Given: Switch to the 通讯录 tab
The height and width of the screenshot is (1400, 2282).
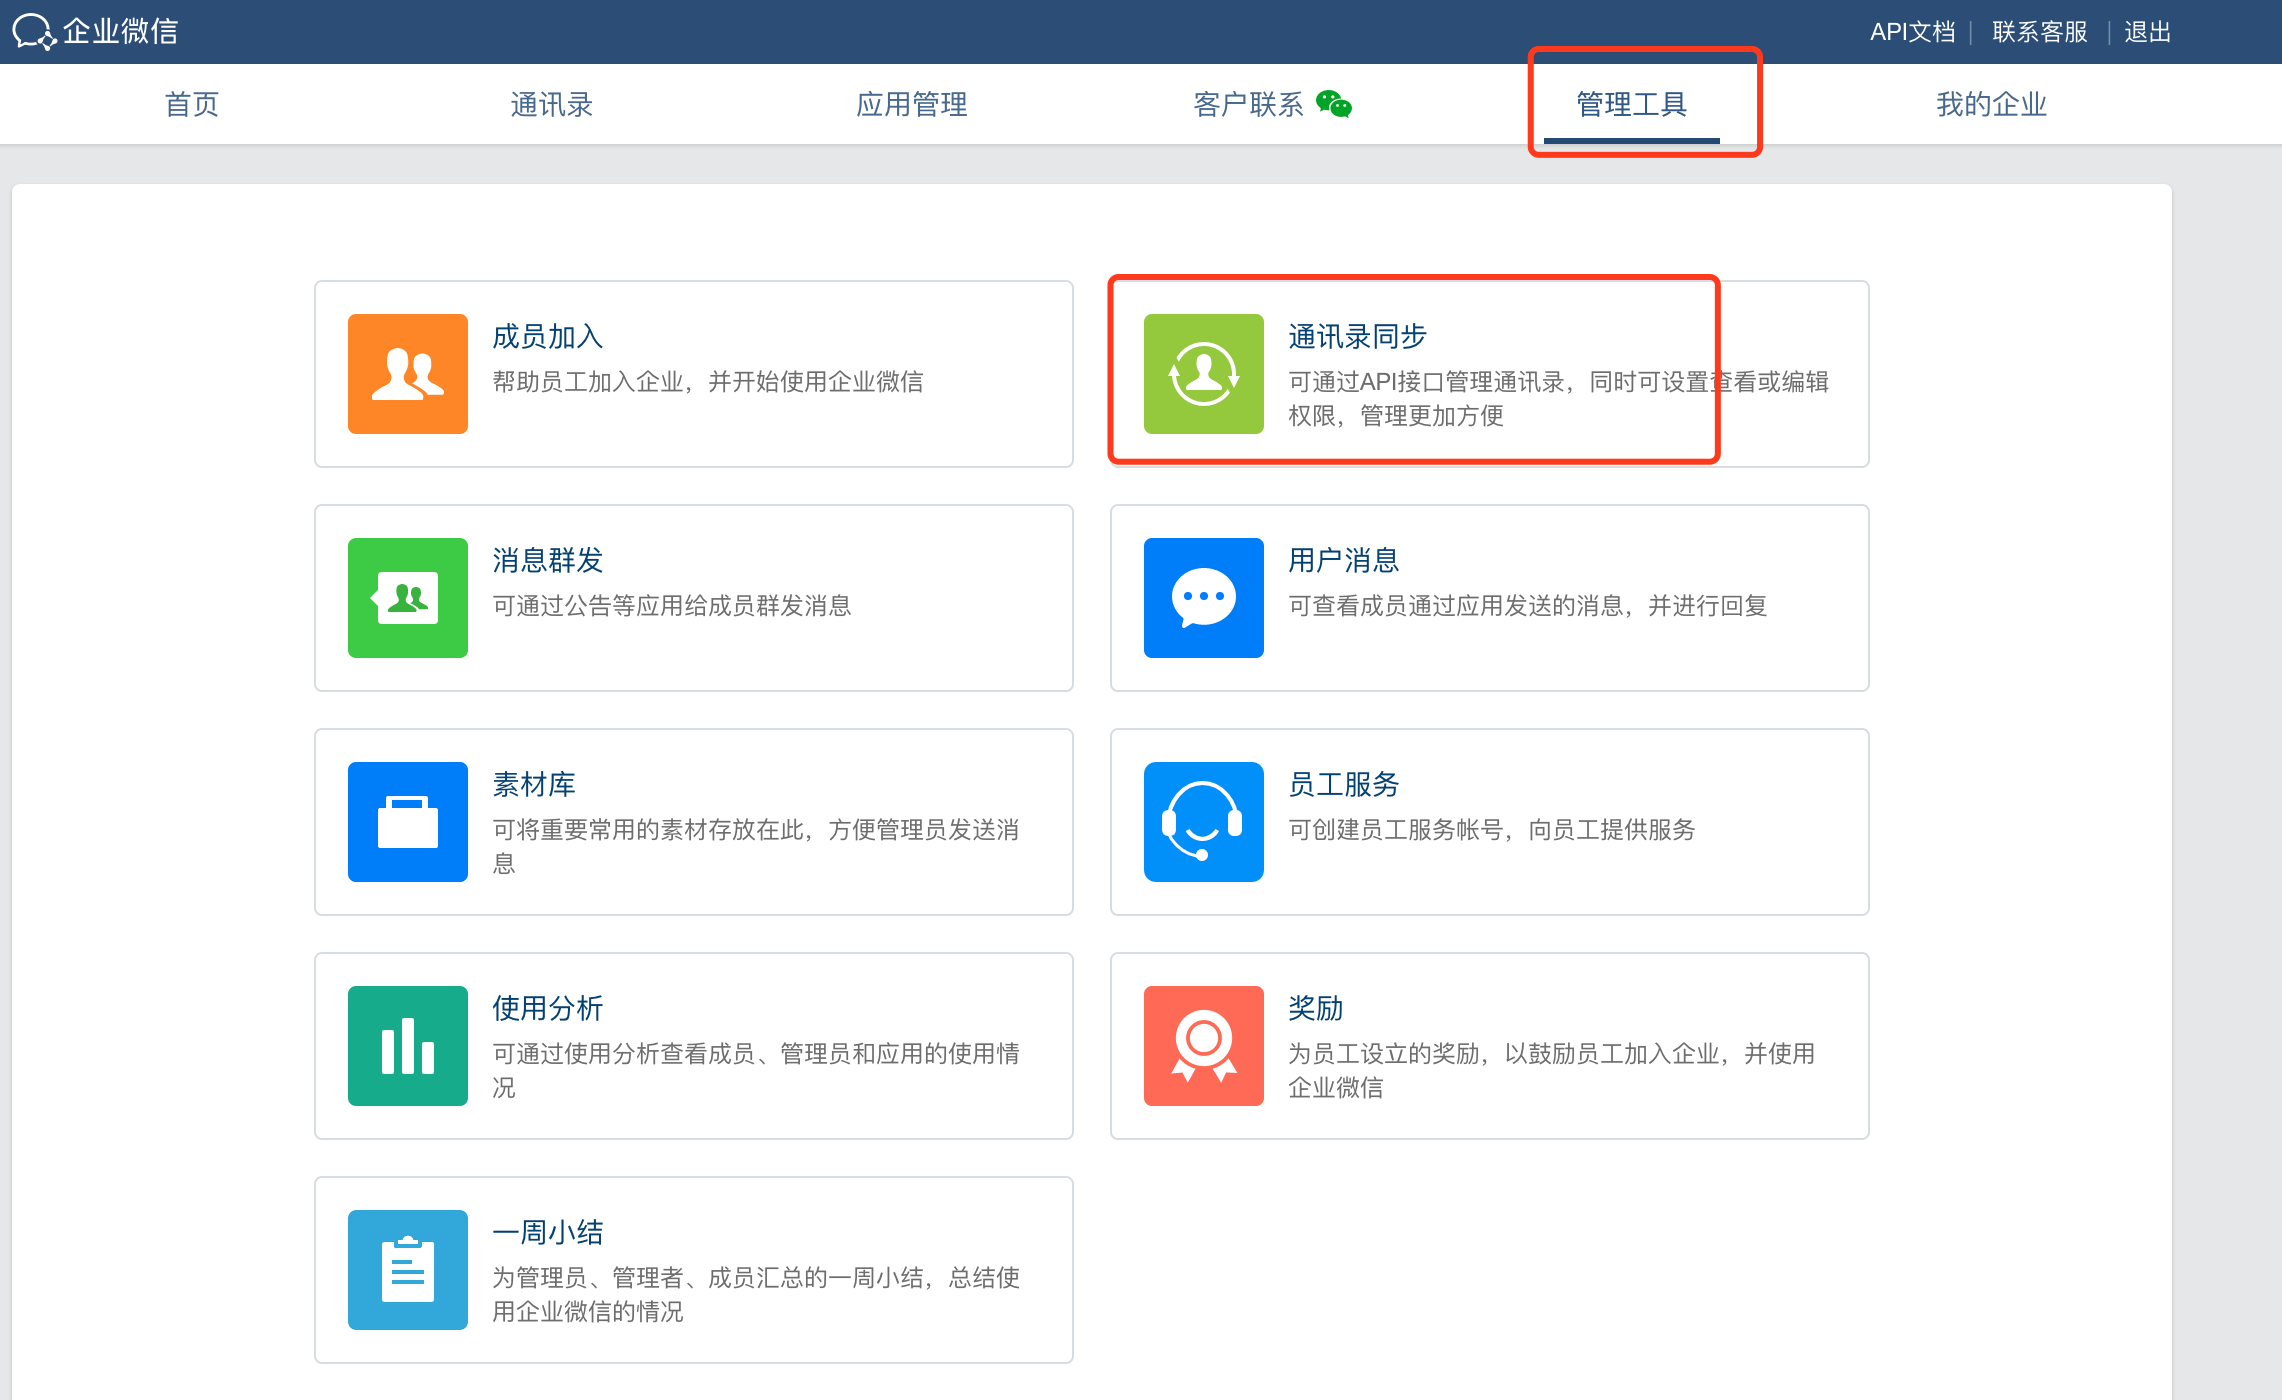Looking at the screenshot, I should 552,104.
